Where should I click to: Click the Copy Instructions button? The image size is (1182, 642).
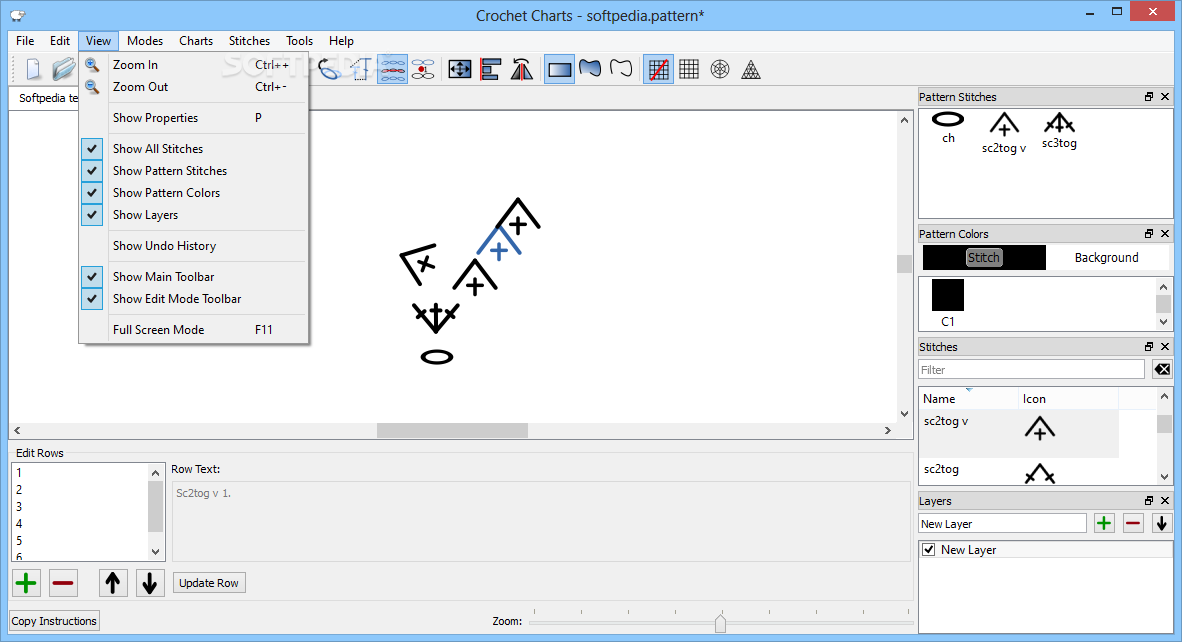[x=54, y=621]
